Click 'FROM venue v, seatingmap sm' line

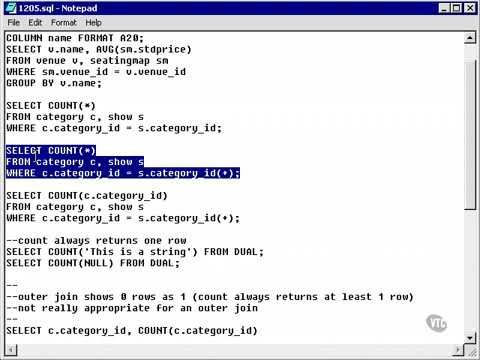click(x=87, y=61)
